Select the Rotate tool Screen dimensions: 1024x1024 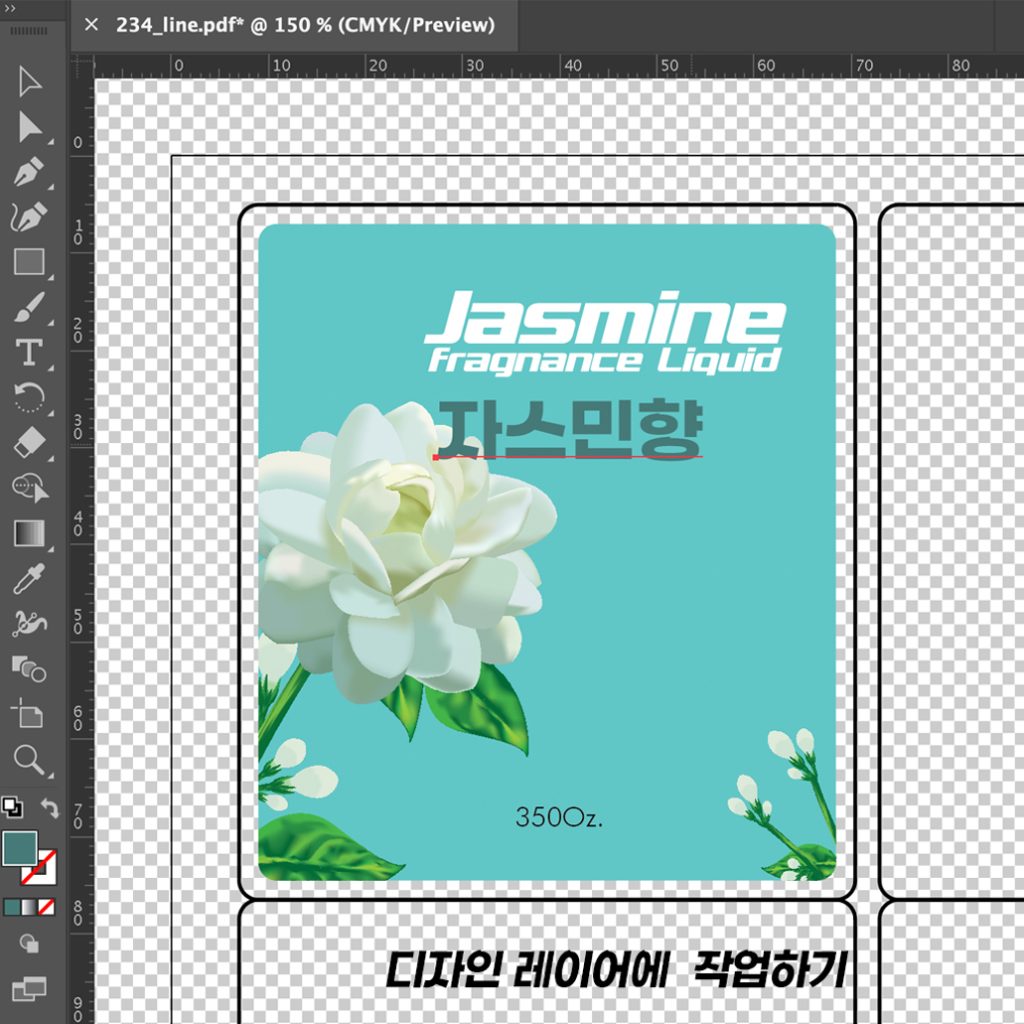tap(29, 397)
